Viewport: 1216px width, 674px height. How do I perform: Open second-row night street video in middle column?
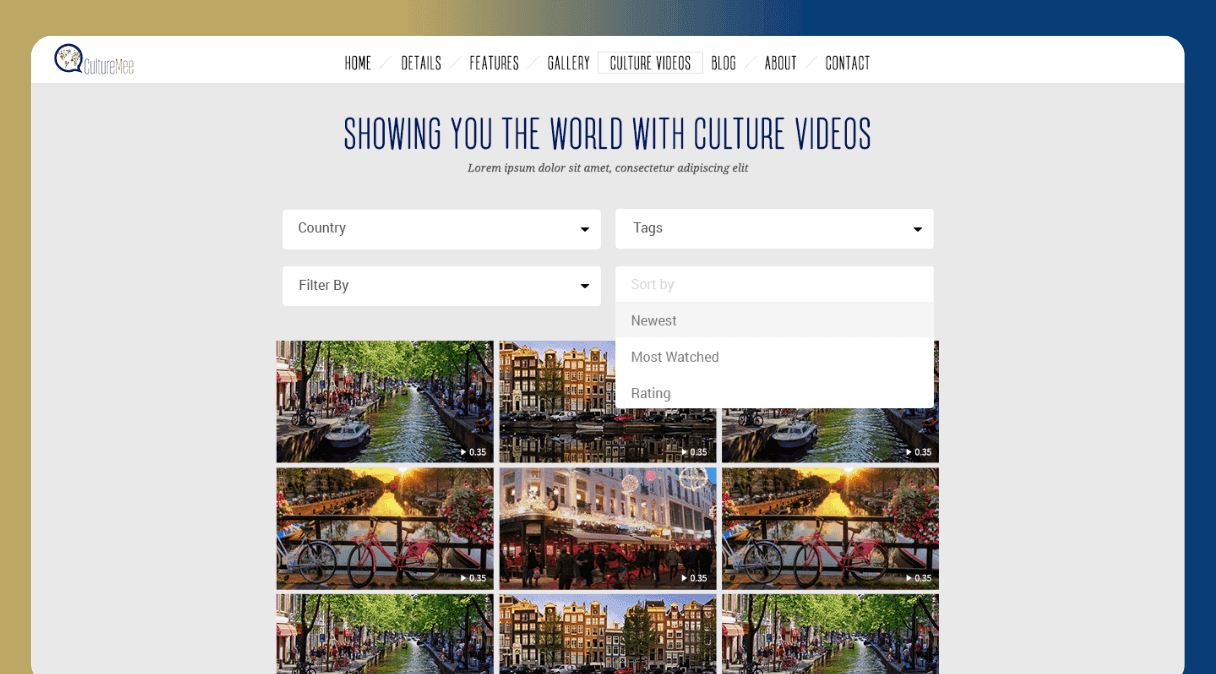tap(608, 528)
